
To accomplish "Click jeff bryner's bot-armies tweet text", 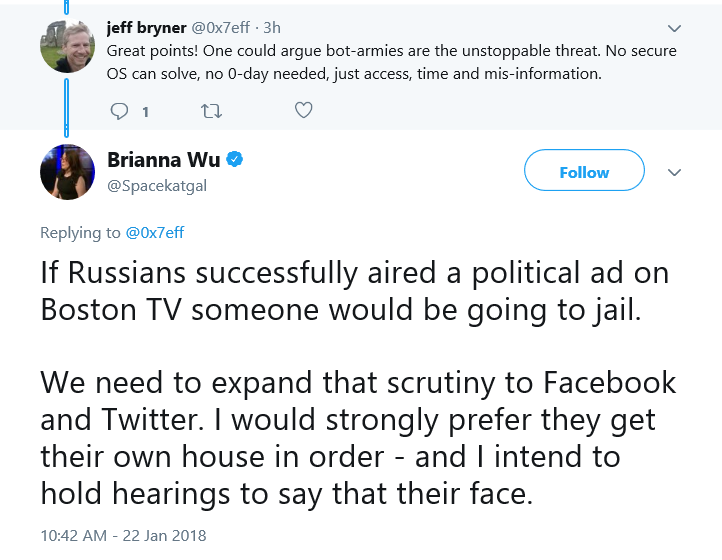I will [x=391, y=62].
